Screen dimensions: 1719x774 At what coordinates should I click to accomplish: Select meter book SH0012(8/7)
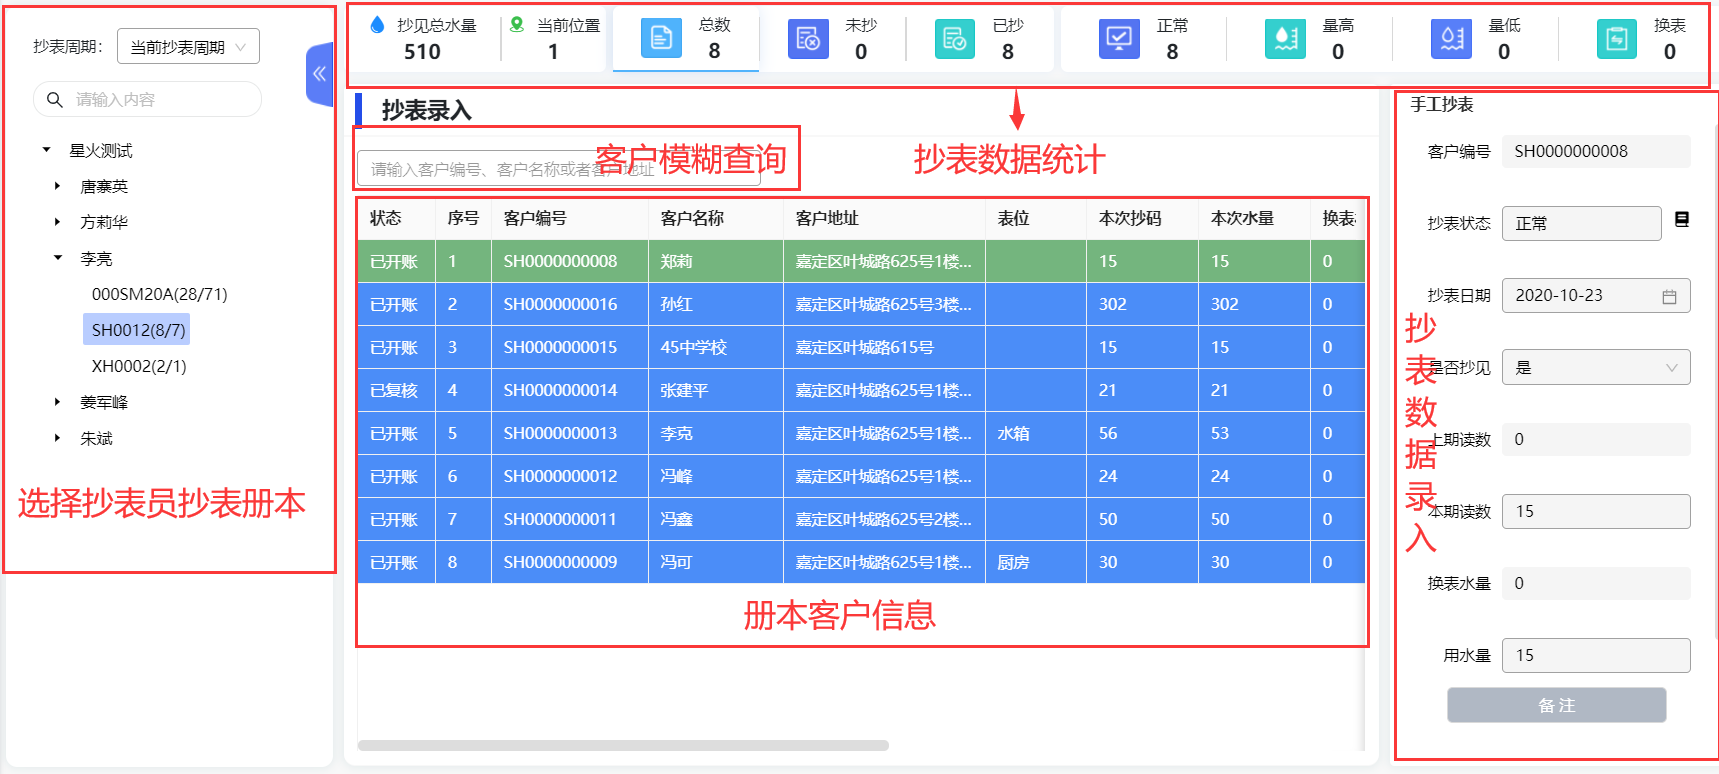click(138, 330)
